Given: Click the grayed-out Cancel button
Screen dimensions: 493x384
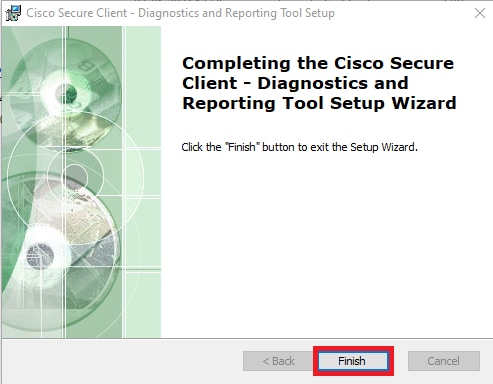Looking at the screenshot, I should (444, 361).
